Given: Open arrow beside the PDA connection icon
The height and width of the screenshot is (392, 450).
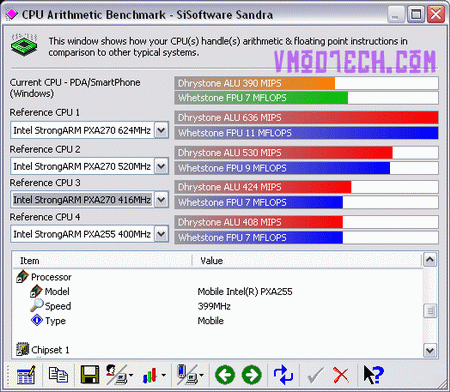Looking at the screenshot, I should tap(202, 375).
